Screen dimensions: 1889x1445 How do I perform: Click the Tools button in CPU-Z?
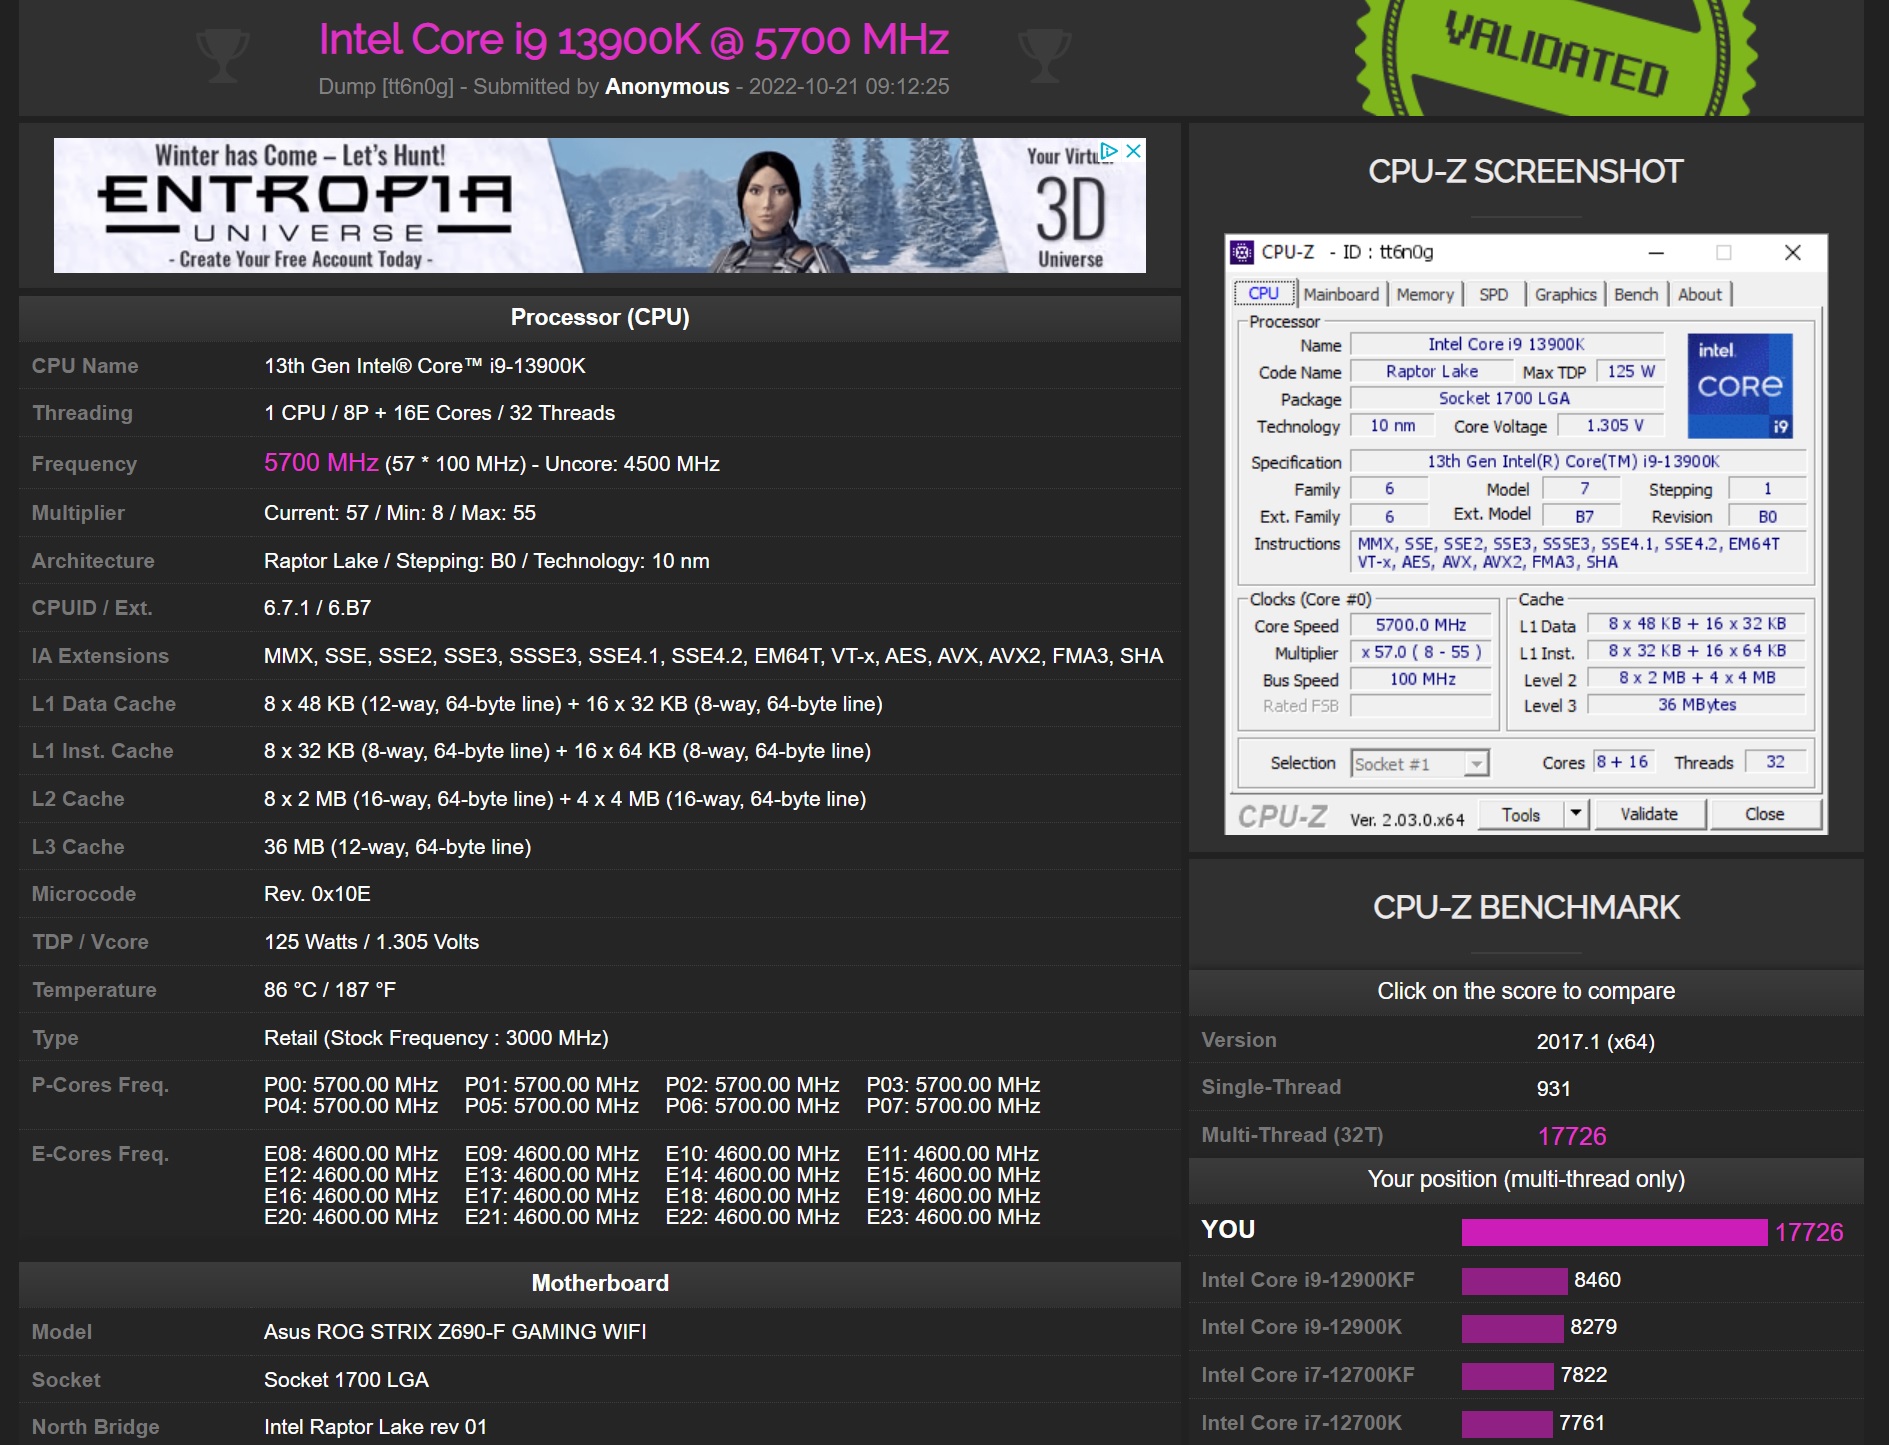(x=1520, y=815)
